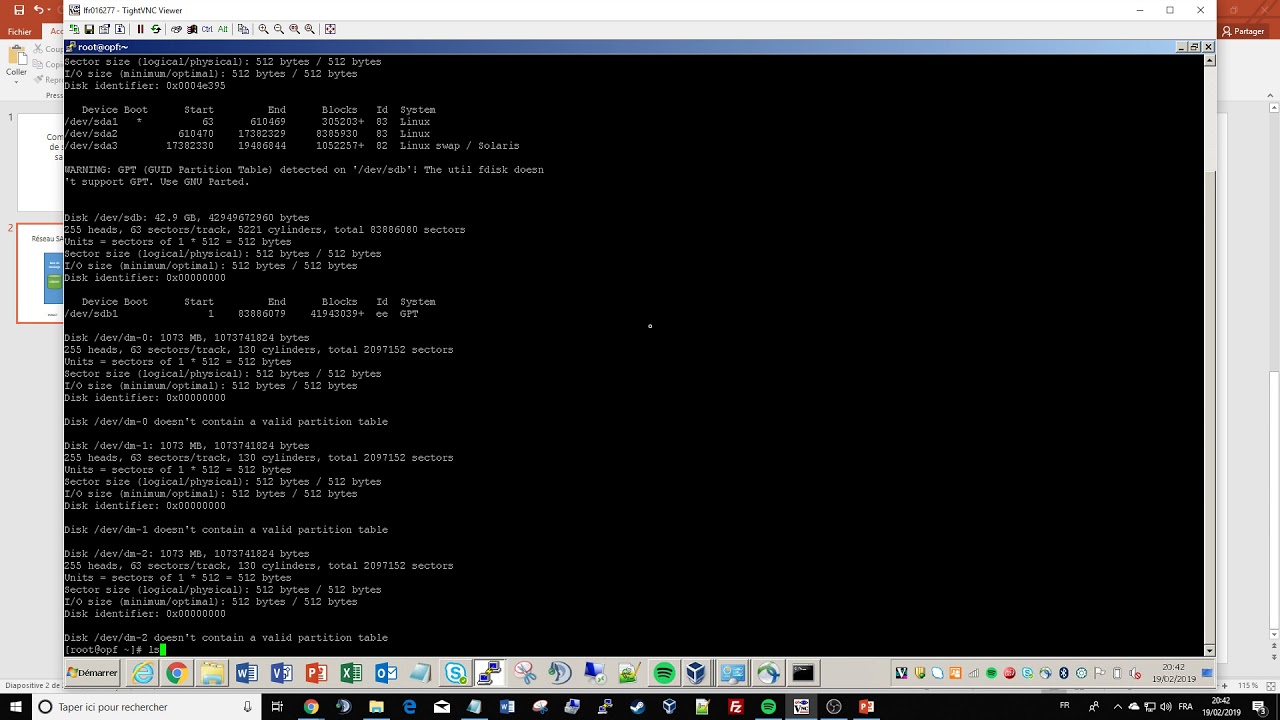This screenshot has width=1280, height=720.
Task: Open Outlook on the remote taskbar
Action: (x=385, y=673)
